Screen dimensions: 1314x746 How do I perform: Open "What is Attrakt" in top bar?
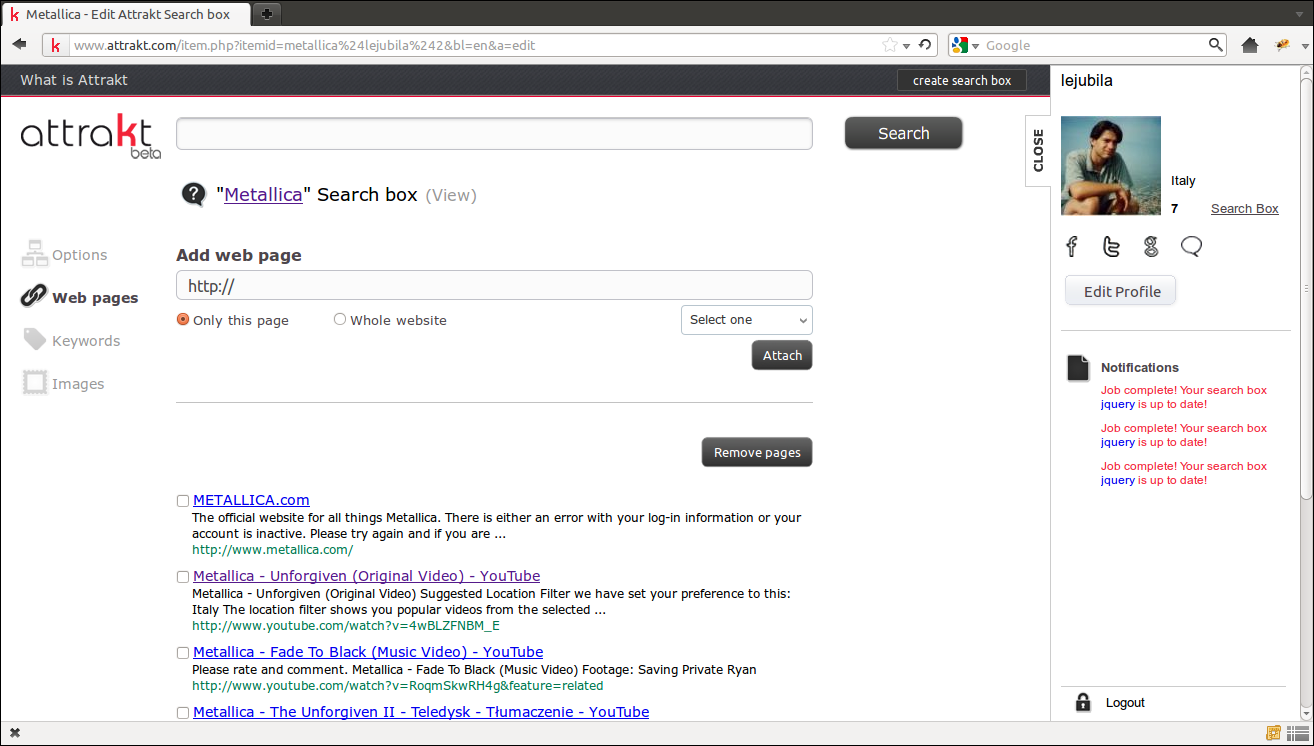pyautogui.click(x=74, y=80)
